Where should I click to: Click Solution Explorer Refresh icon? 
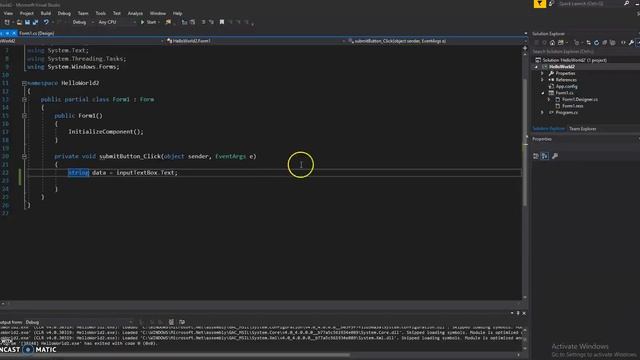[x=596, y=42]
